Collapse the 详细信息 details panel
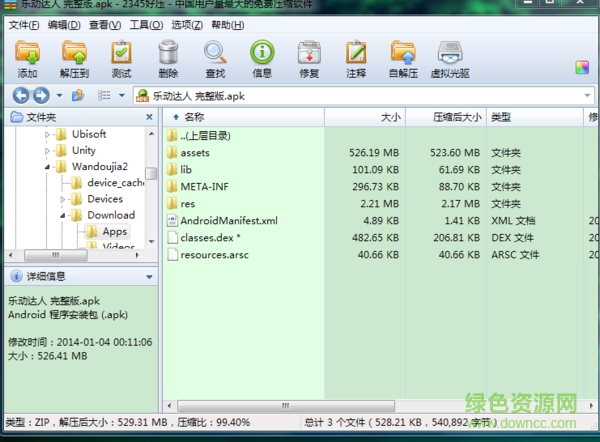 (149, 275)
